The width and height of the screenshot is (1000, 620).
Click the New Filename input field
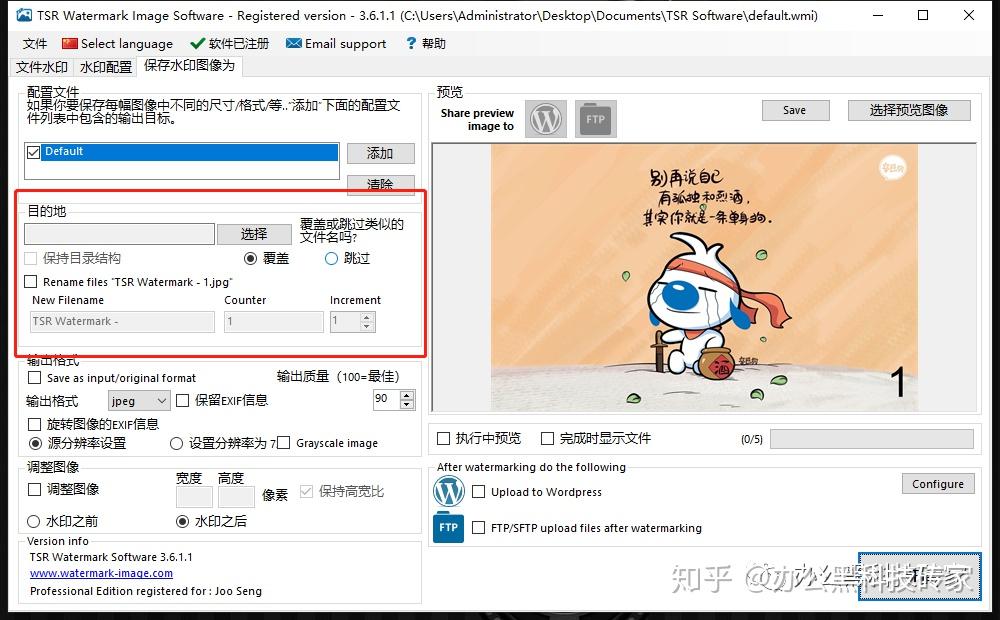(x=122, y=321)
